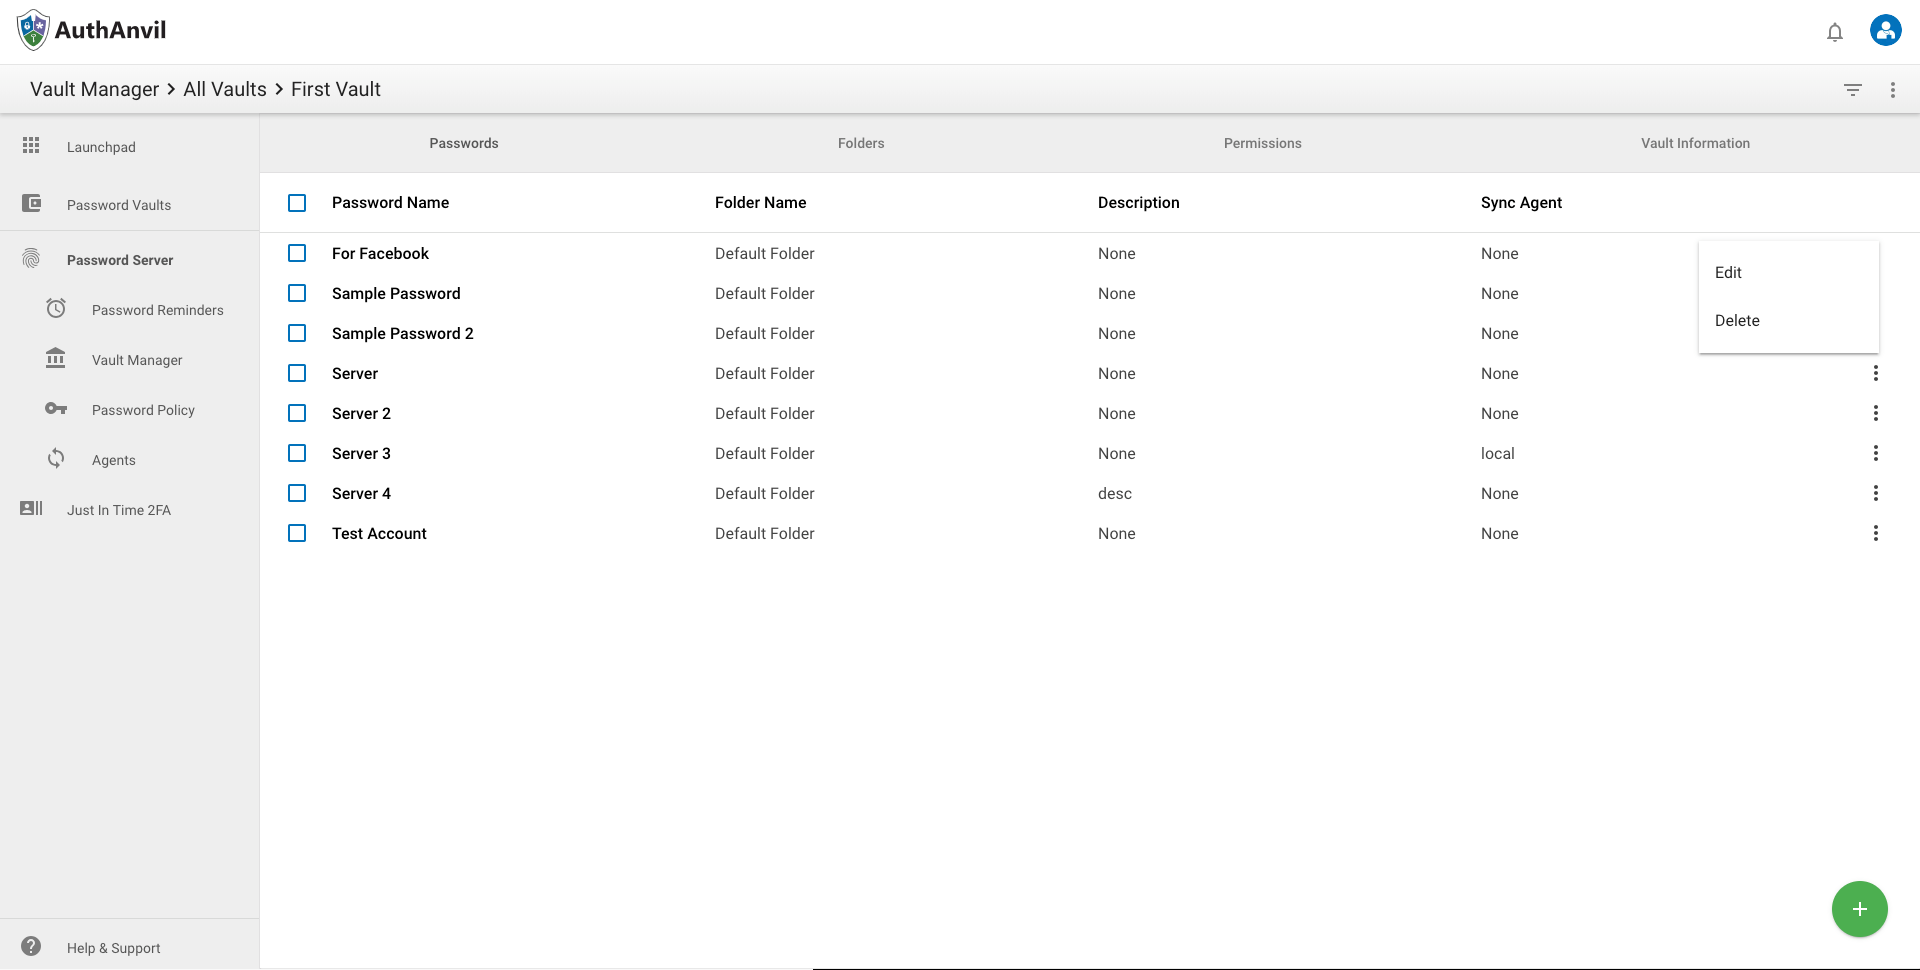
Task: Collapse the Password Server section
Action: [x=120, y=260]
